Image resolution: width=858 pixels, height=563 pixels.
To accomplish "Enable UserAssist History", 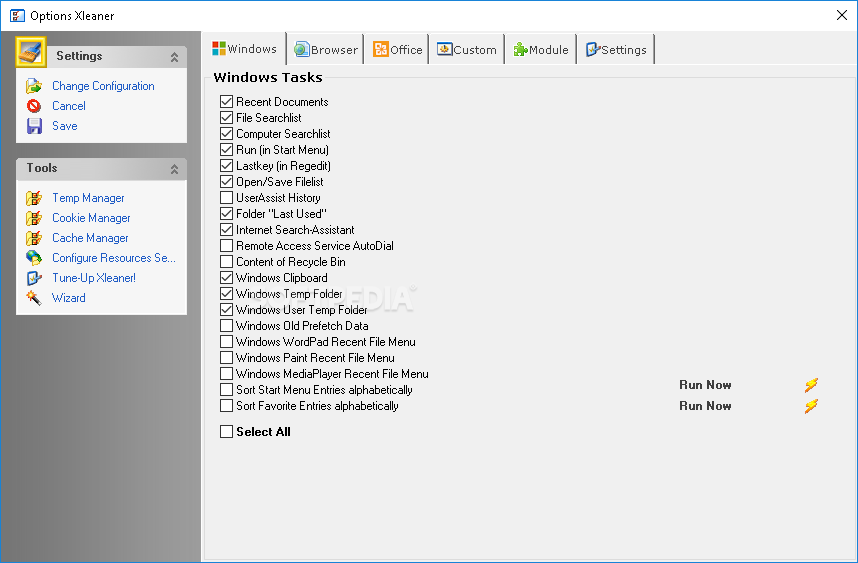I will click(227, 198).
